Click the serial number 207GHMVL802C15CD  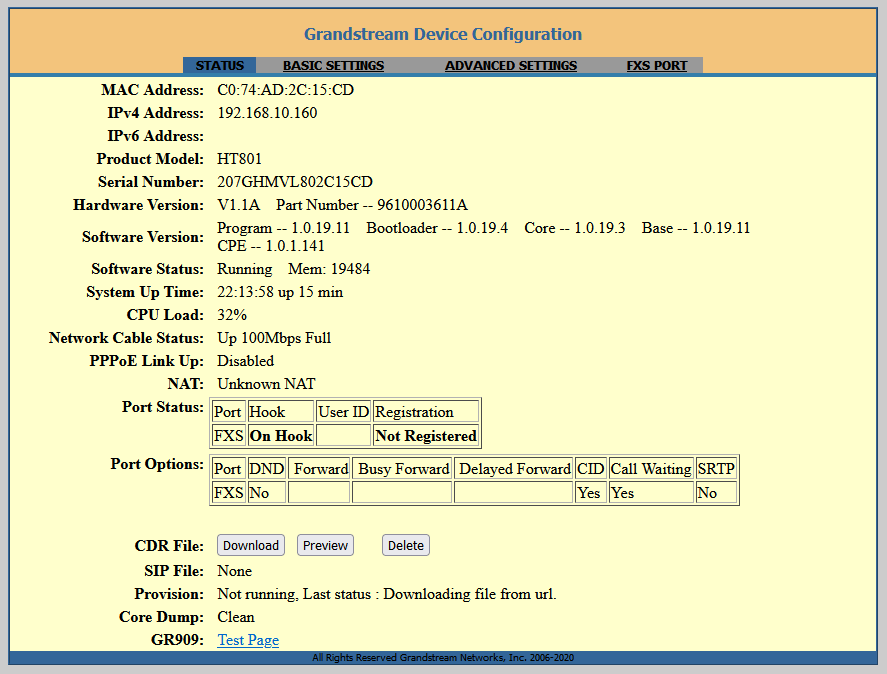coord(295,182)
